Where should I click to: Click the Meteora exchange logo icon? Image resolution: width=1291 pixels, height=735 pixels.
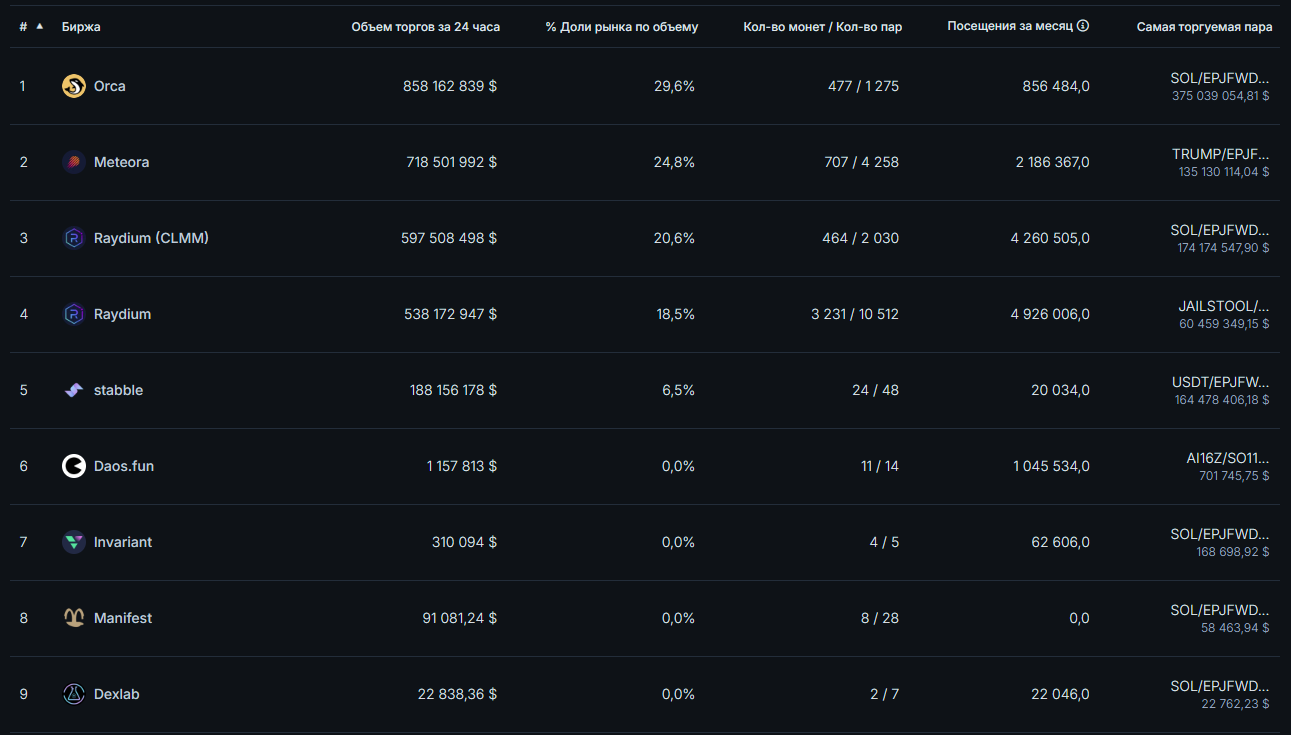click(74, 162)
